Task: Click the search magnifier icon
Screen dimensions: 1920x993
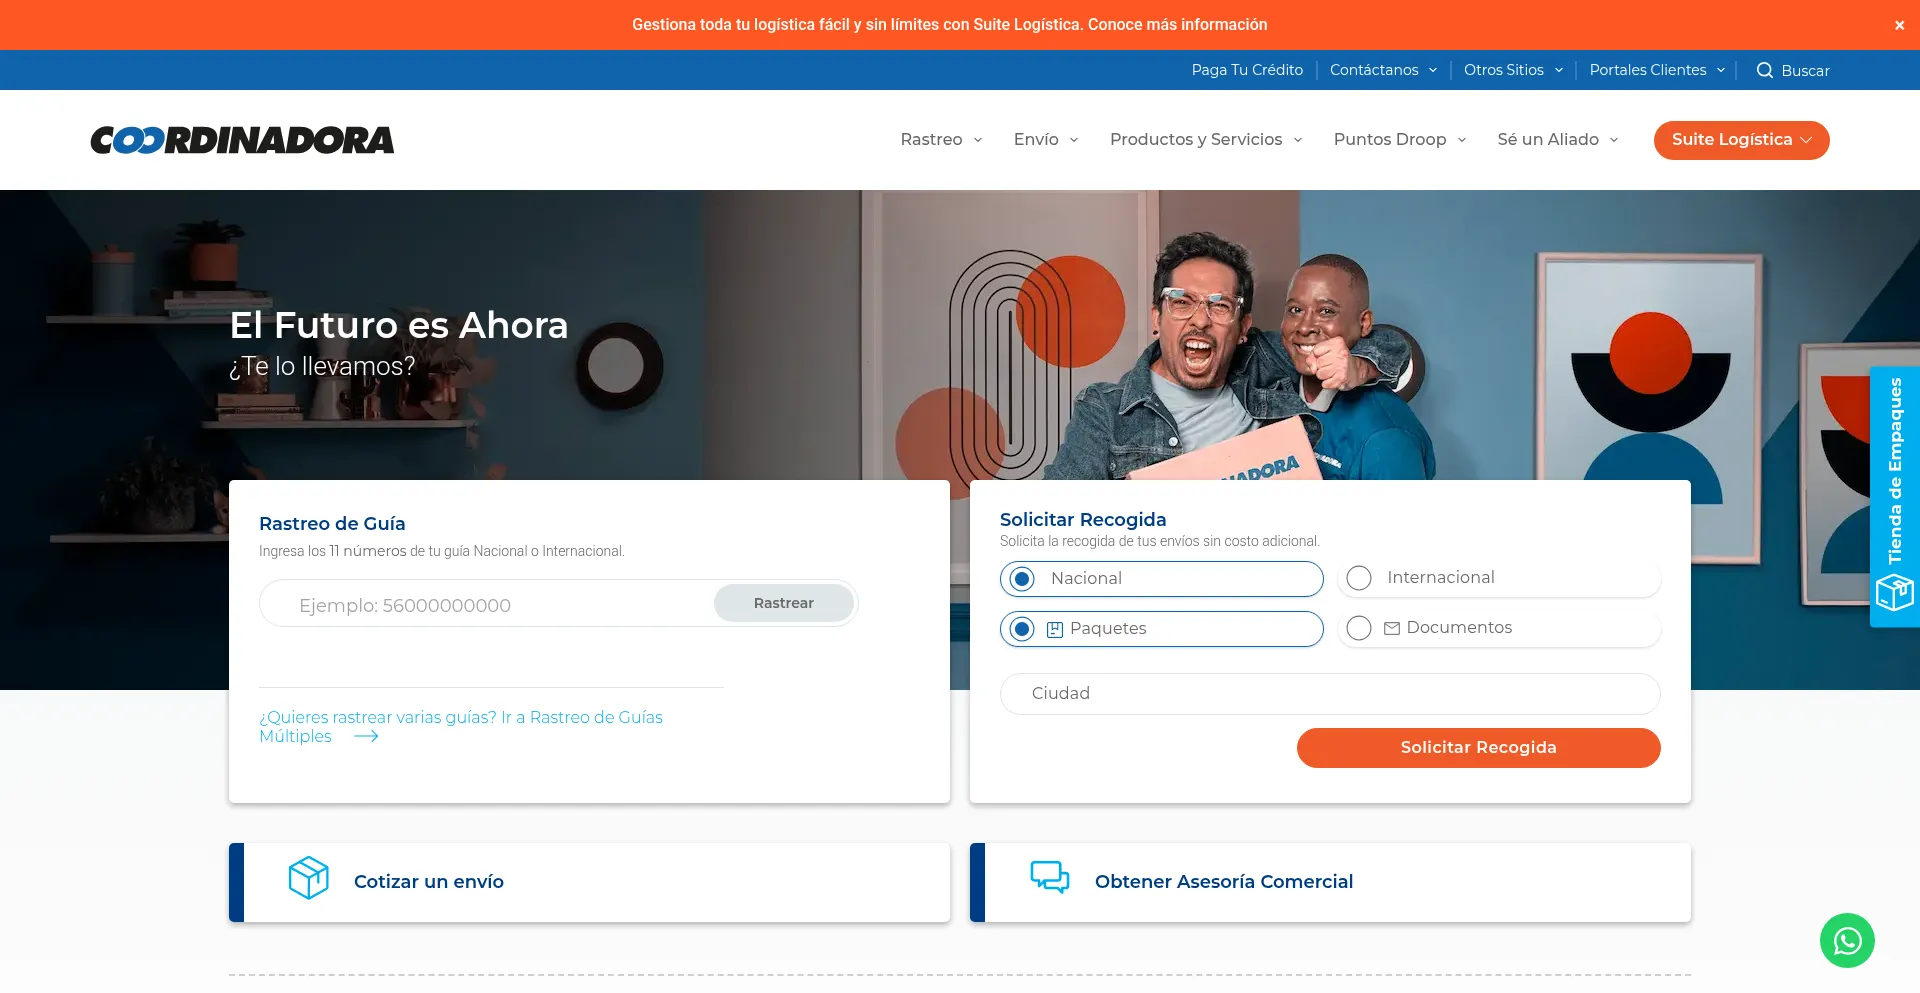Action: (1765, 70)
